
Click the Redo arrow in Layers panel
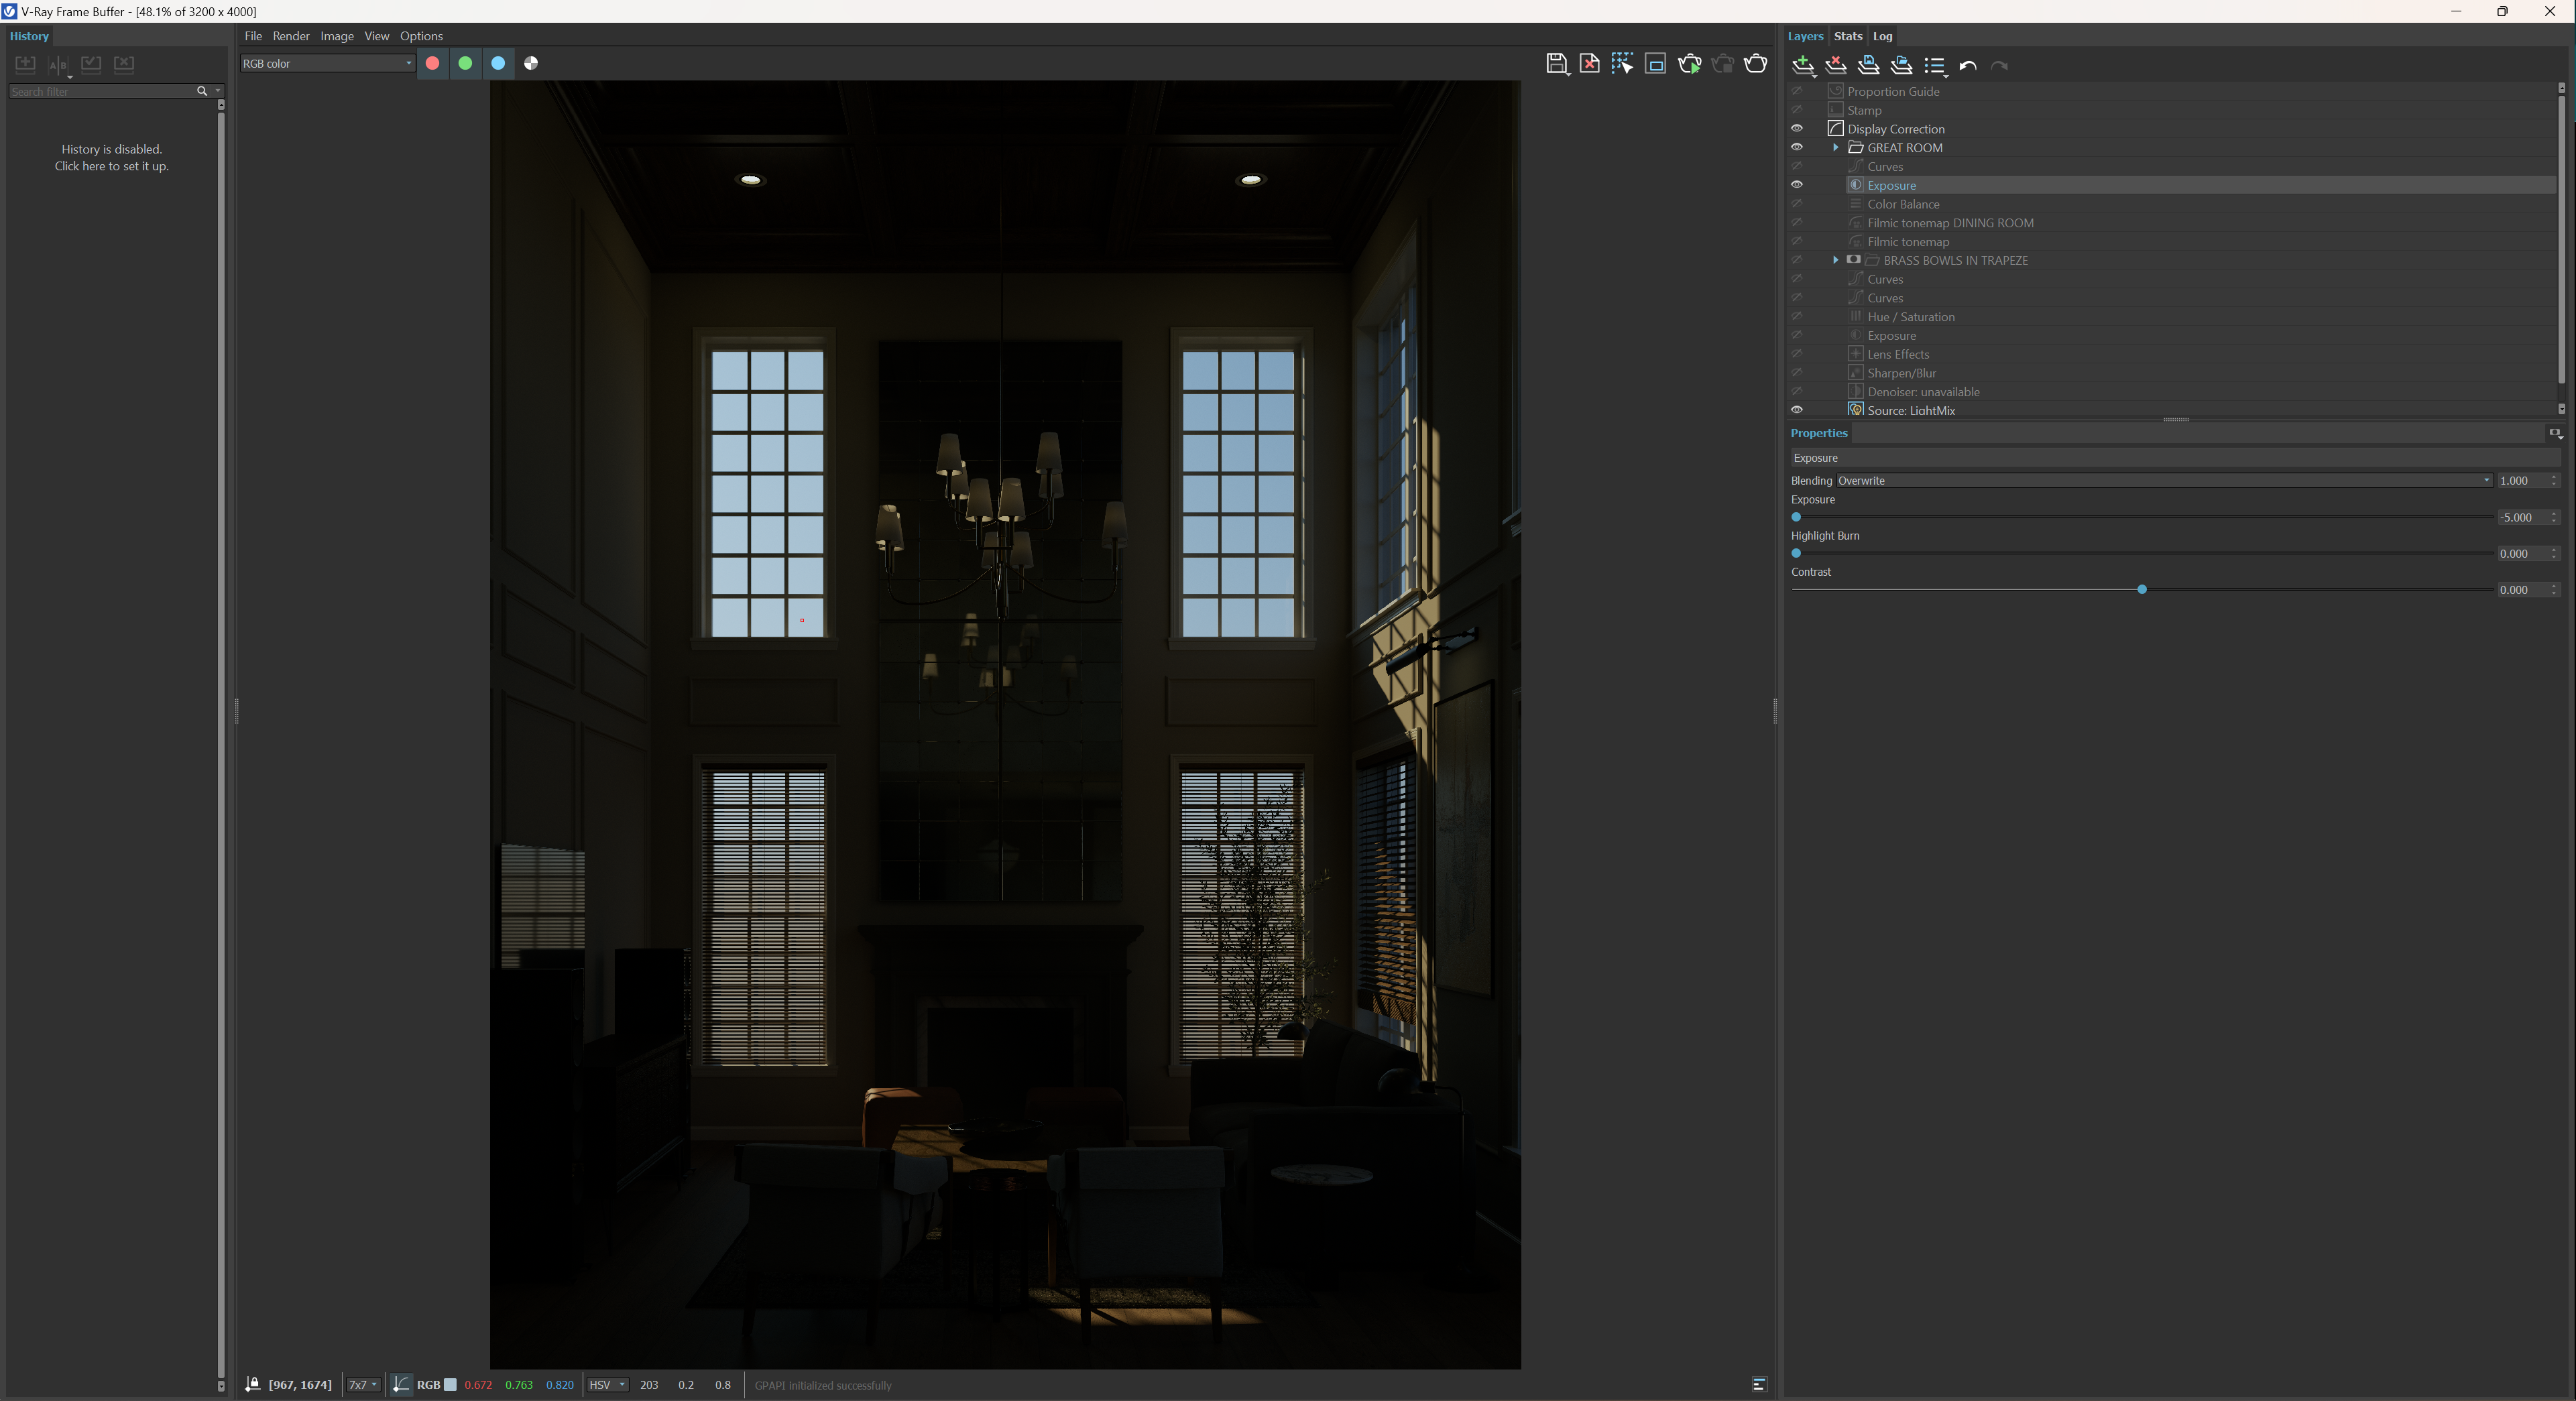click(1999, 66)
